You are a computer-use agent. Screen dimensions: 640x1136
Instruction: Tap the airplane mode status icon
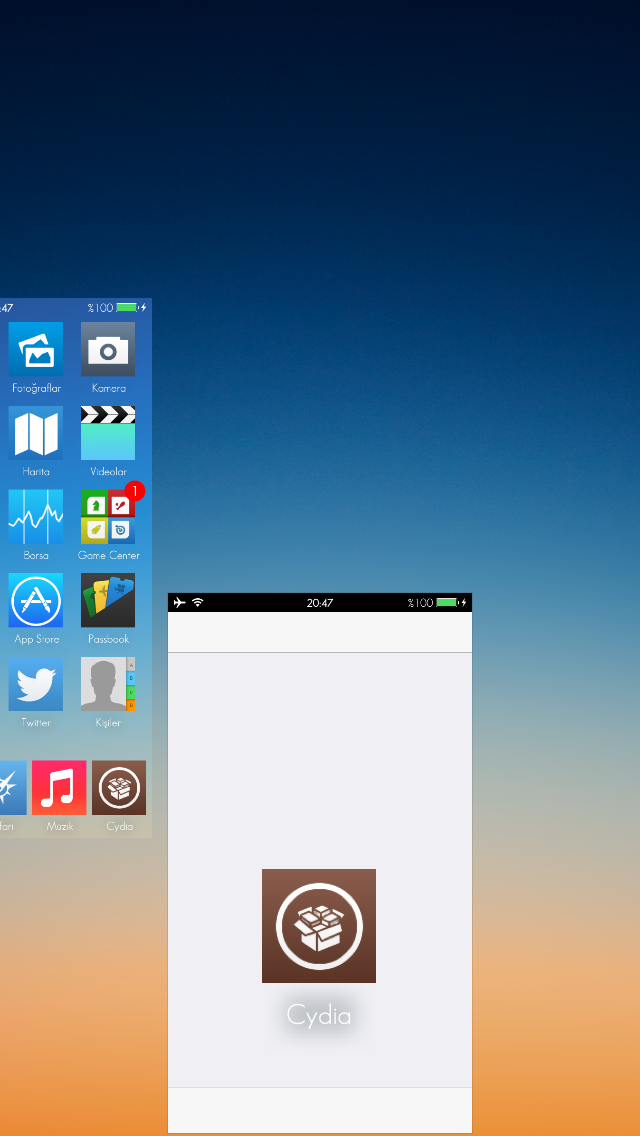pos(180,602)
